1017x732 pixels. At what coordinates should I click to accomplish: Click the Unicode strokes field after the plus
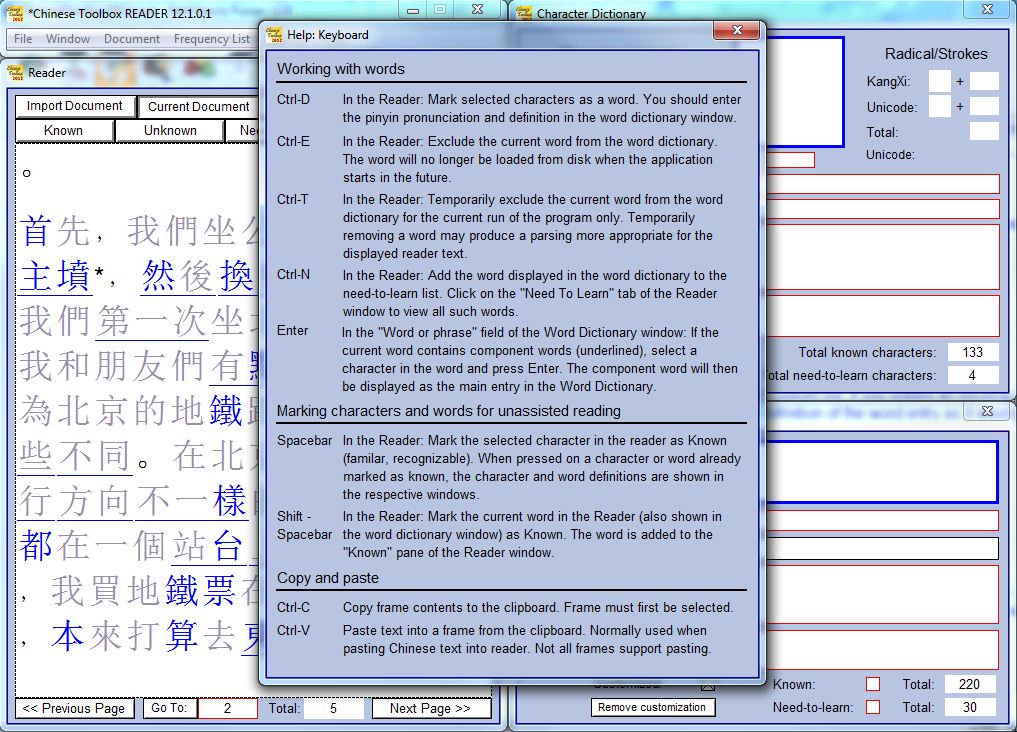[x=984, y=106]
